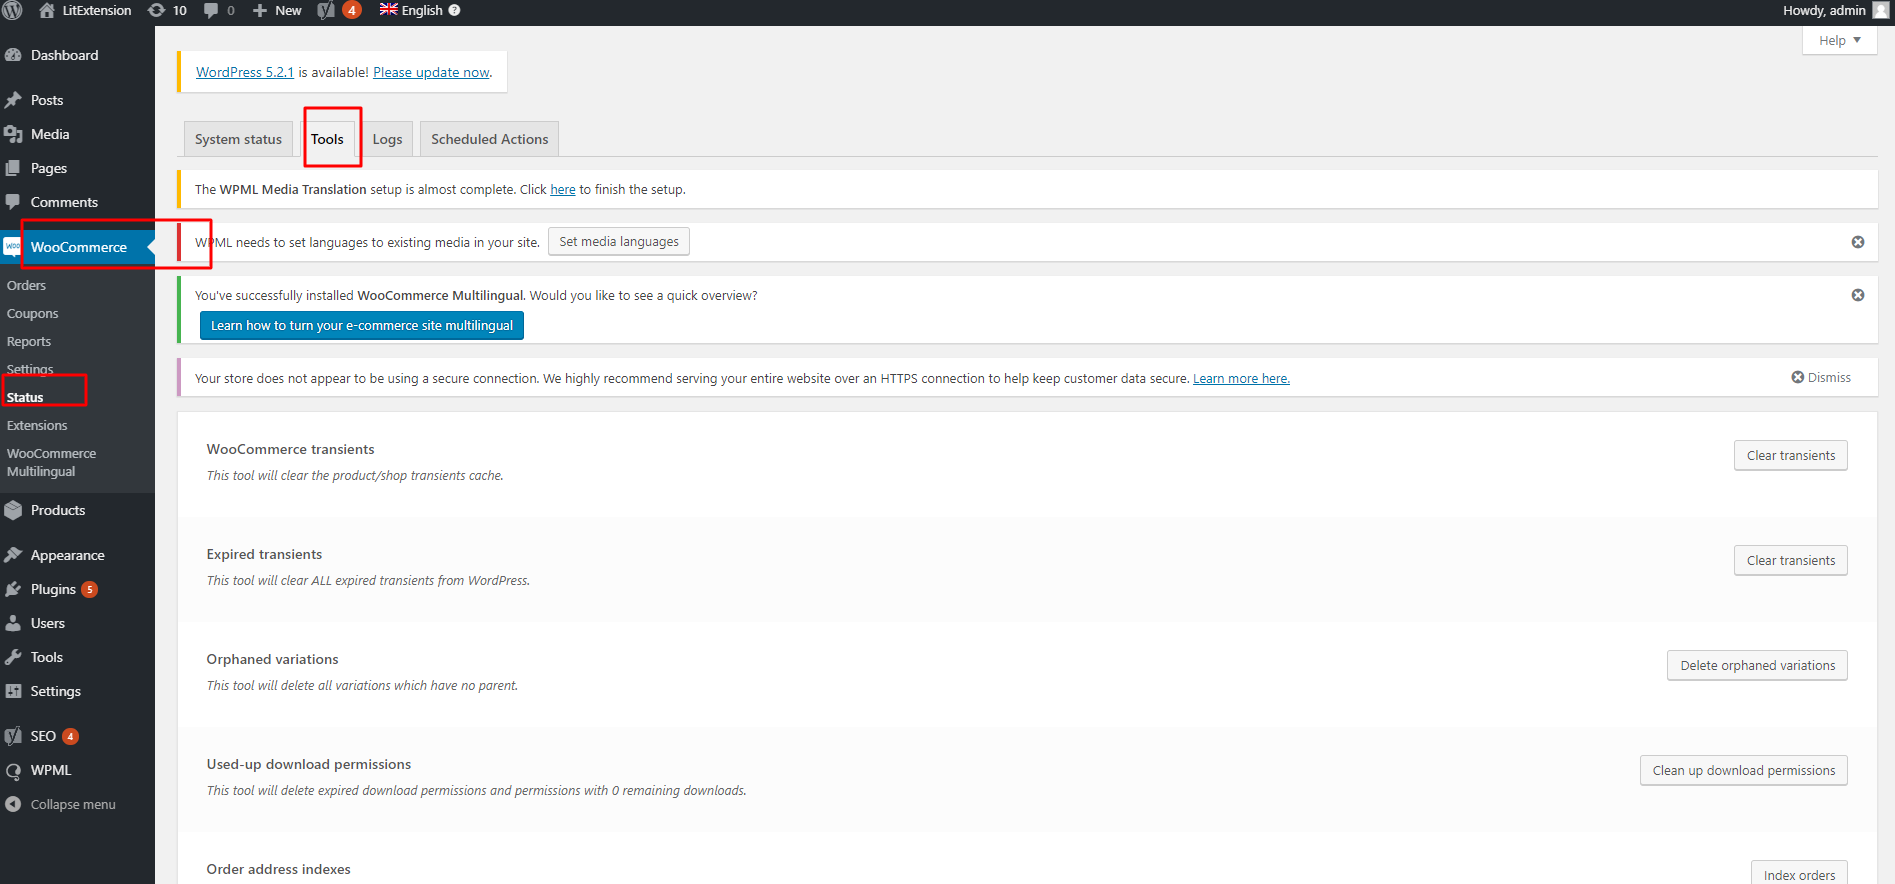Screen dimensions: 1895x884
Task: Click the Yoast 4 notifications badge in admin bar
Action: (352, 10)
